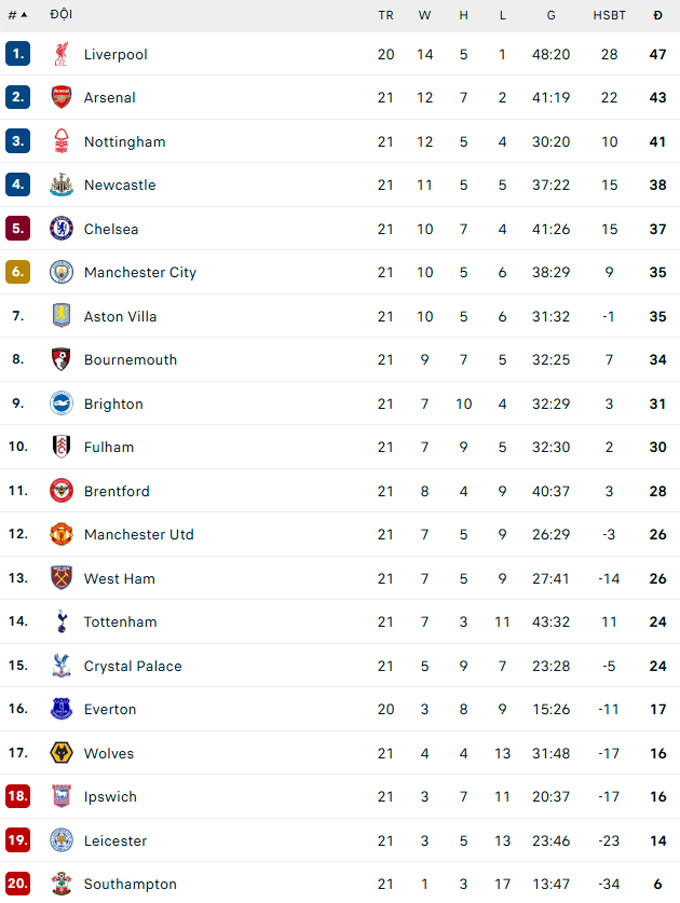The height and width of the screenshot is (903, 680).
Task: Select the Southampton club crest icon
Action: pyautogui.click(x=61, y=883)
